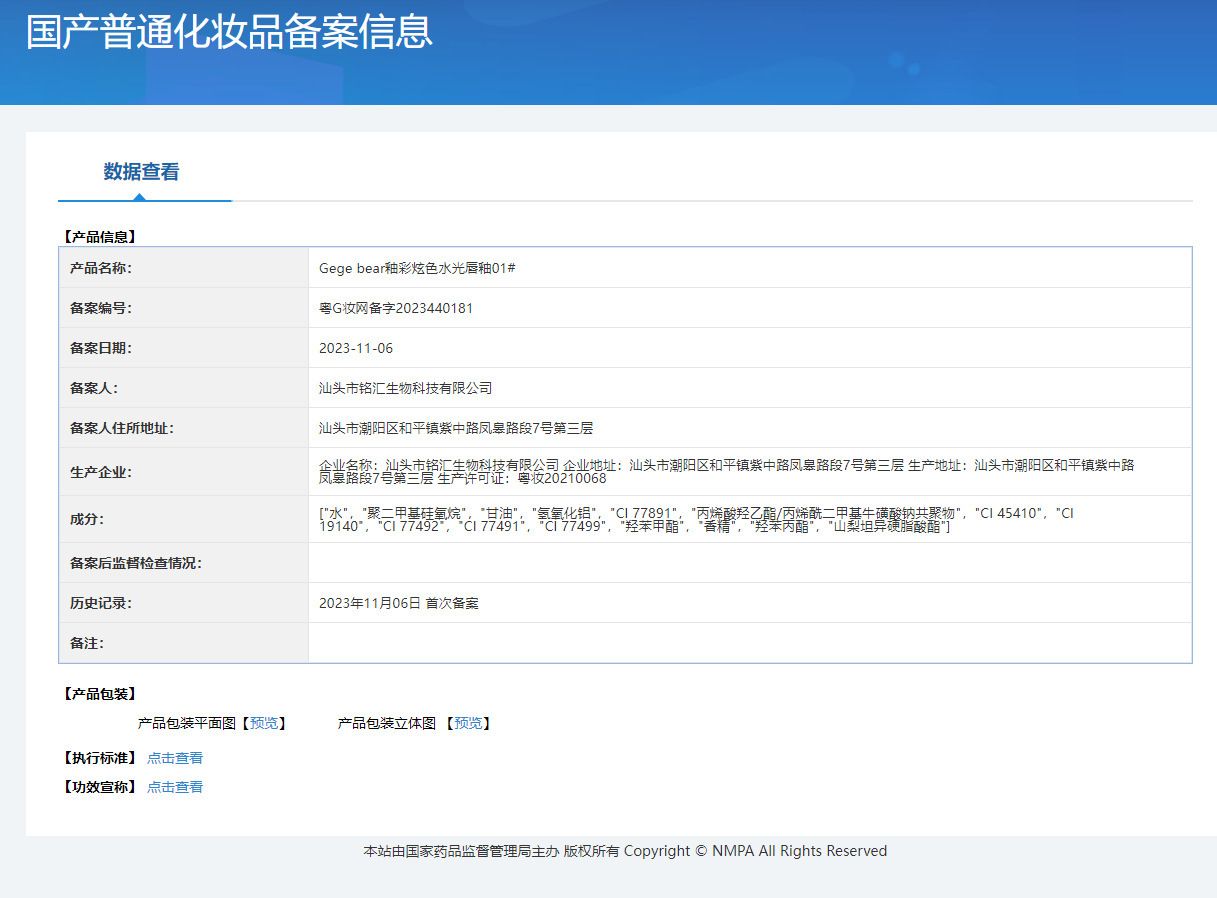1217x898 pixels.
Task: Click the 备案编号 value 粤G妆网备字2023440181
Action: pos(396,308)
